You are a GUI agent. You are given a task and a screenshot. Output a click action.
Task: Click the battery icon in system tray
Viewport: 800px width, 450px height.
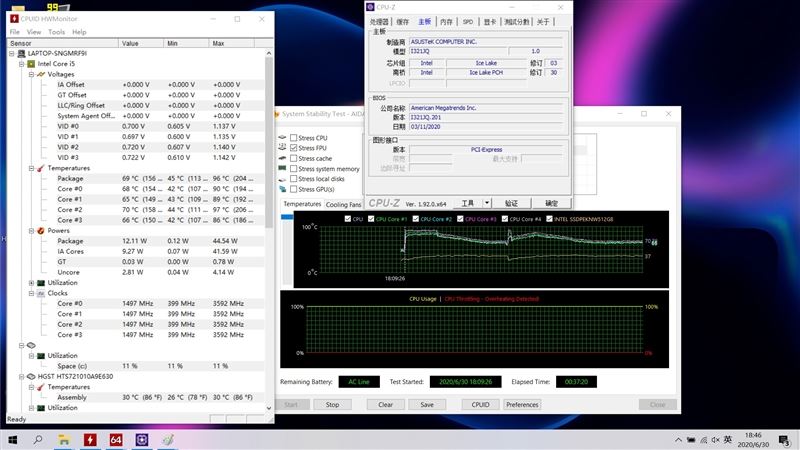click(x=691, y=440)
